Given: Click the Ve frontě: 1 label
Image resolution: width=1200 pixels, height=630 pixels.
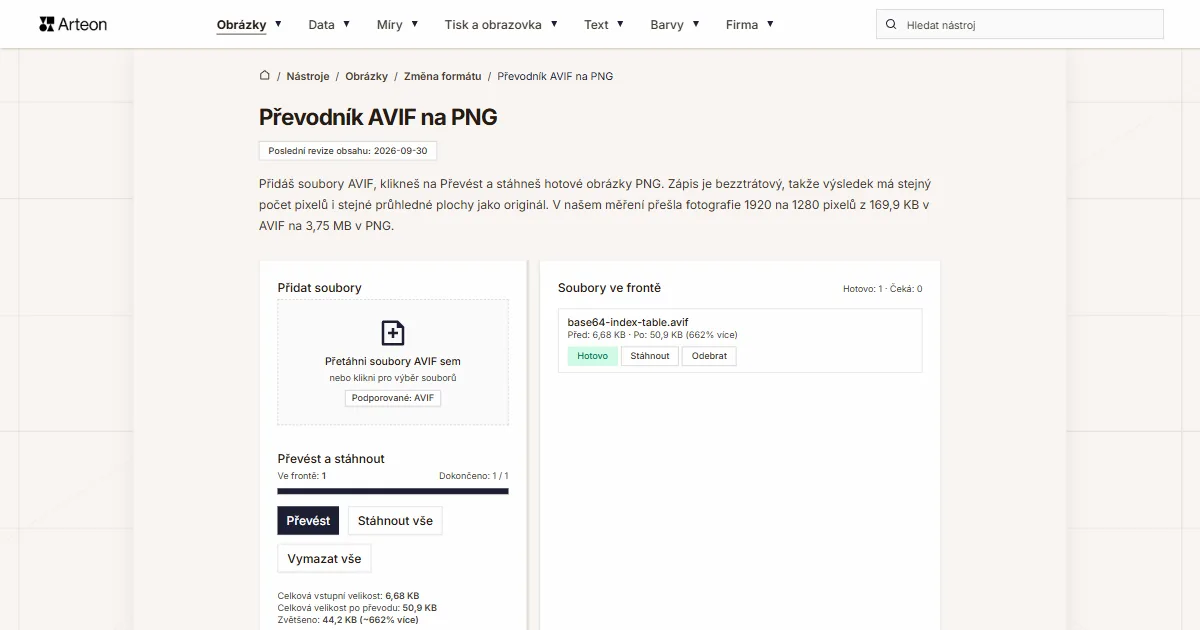Looking at the screenshot, I should [x=302, y=476].
